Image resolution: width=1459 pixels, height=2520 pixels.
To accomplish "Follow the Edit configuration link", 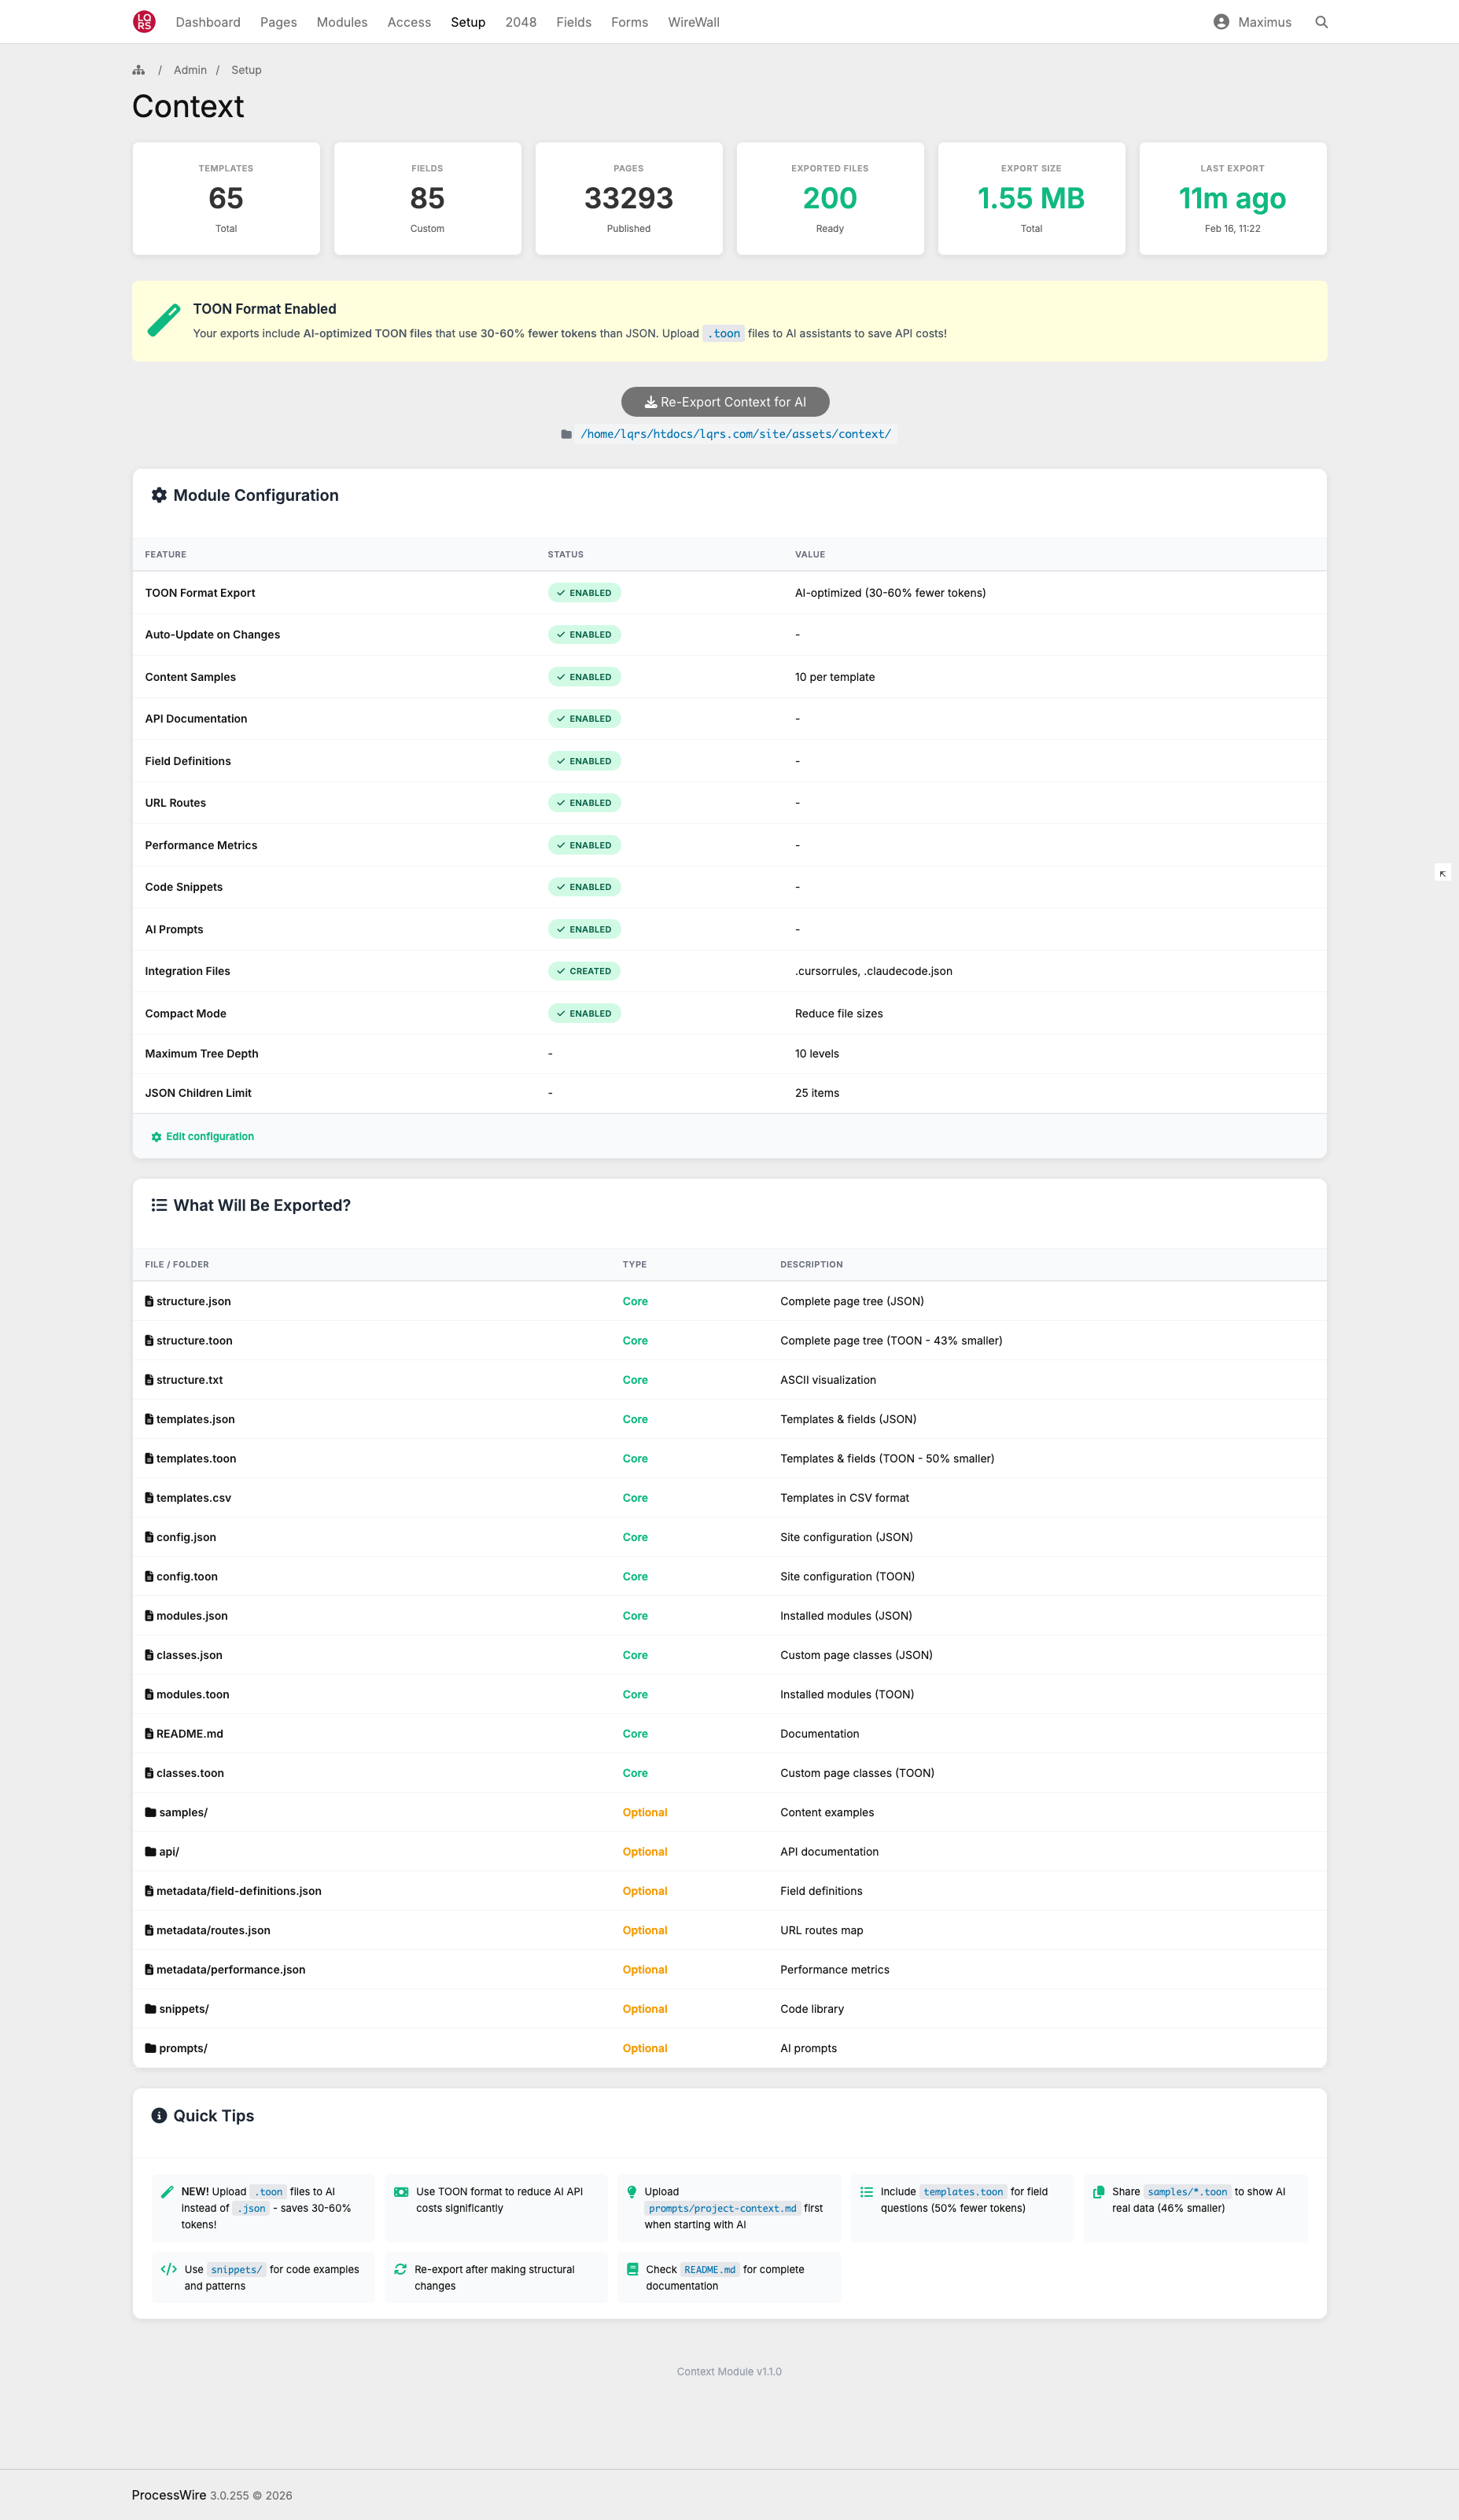I will (209, 1136).
